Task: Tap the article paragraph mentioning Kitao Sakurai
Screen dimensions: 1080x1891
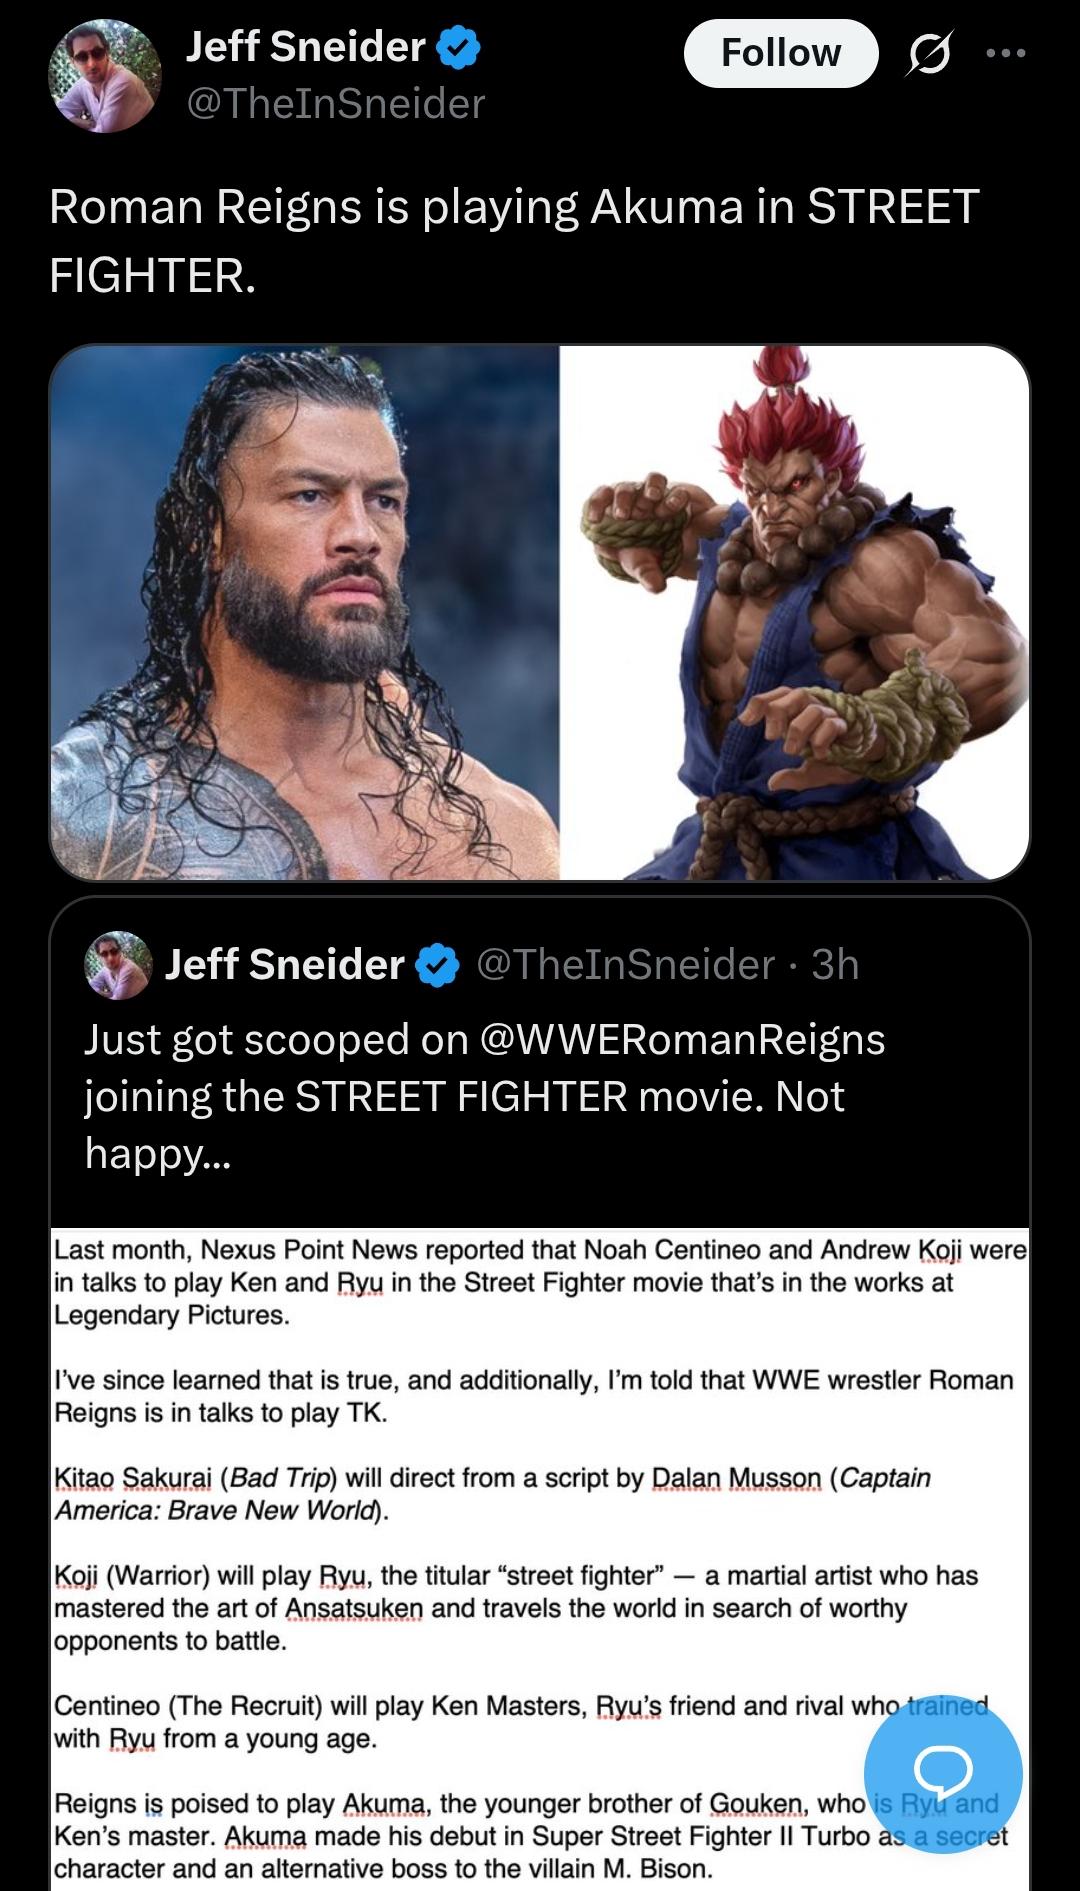Action: click(x=492, y=1494)
